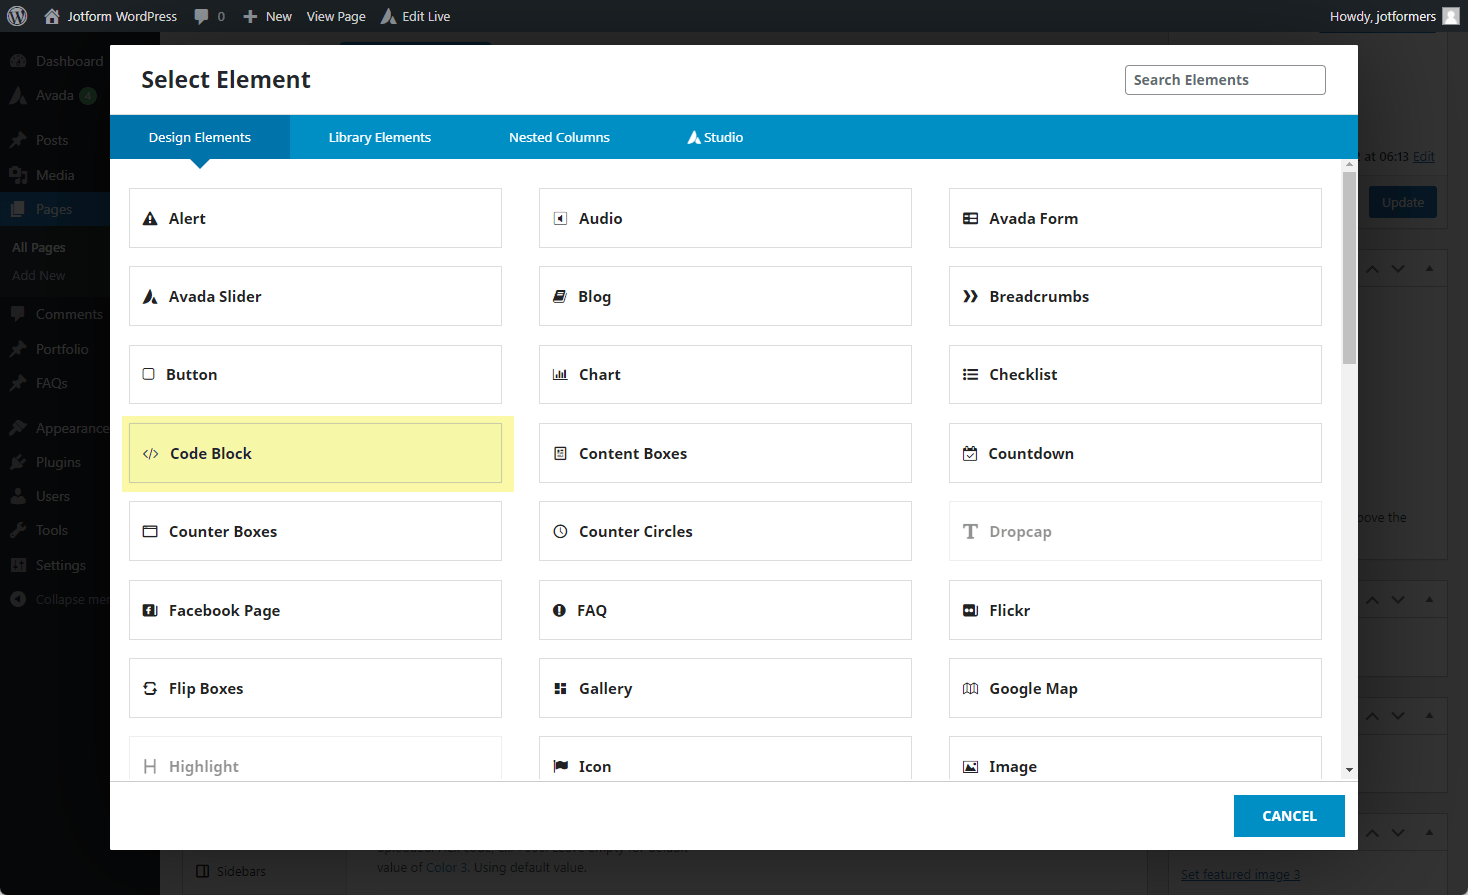Open the Sidebars tab in the page options
Screen dimensions: 1468x895
pos(232,872)
